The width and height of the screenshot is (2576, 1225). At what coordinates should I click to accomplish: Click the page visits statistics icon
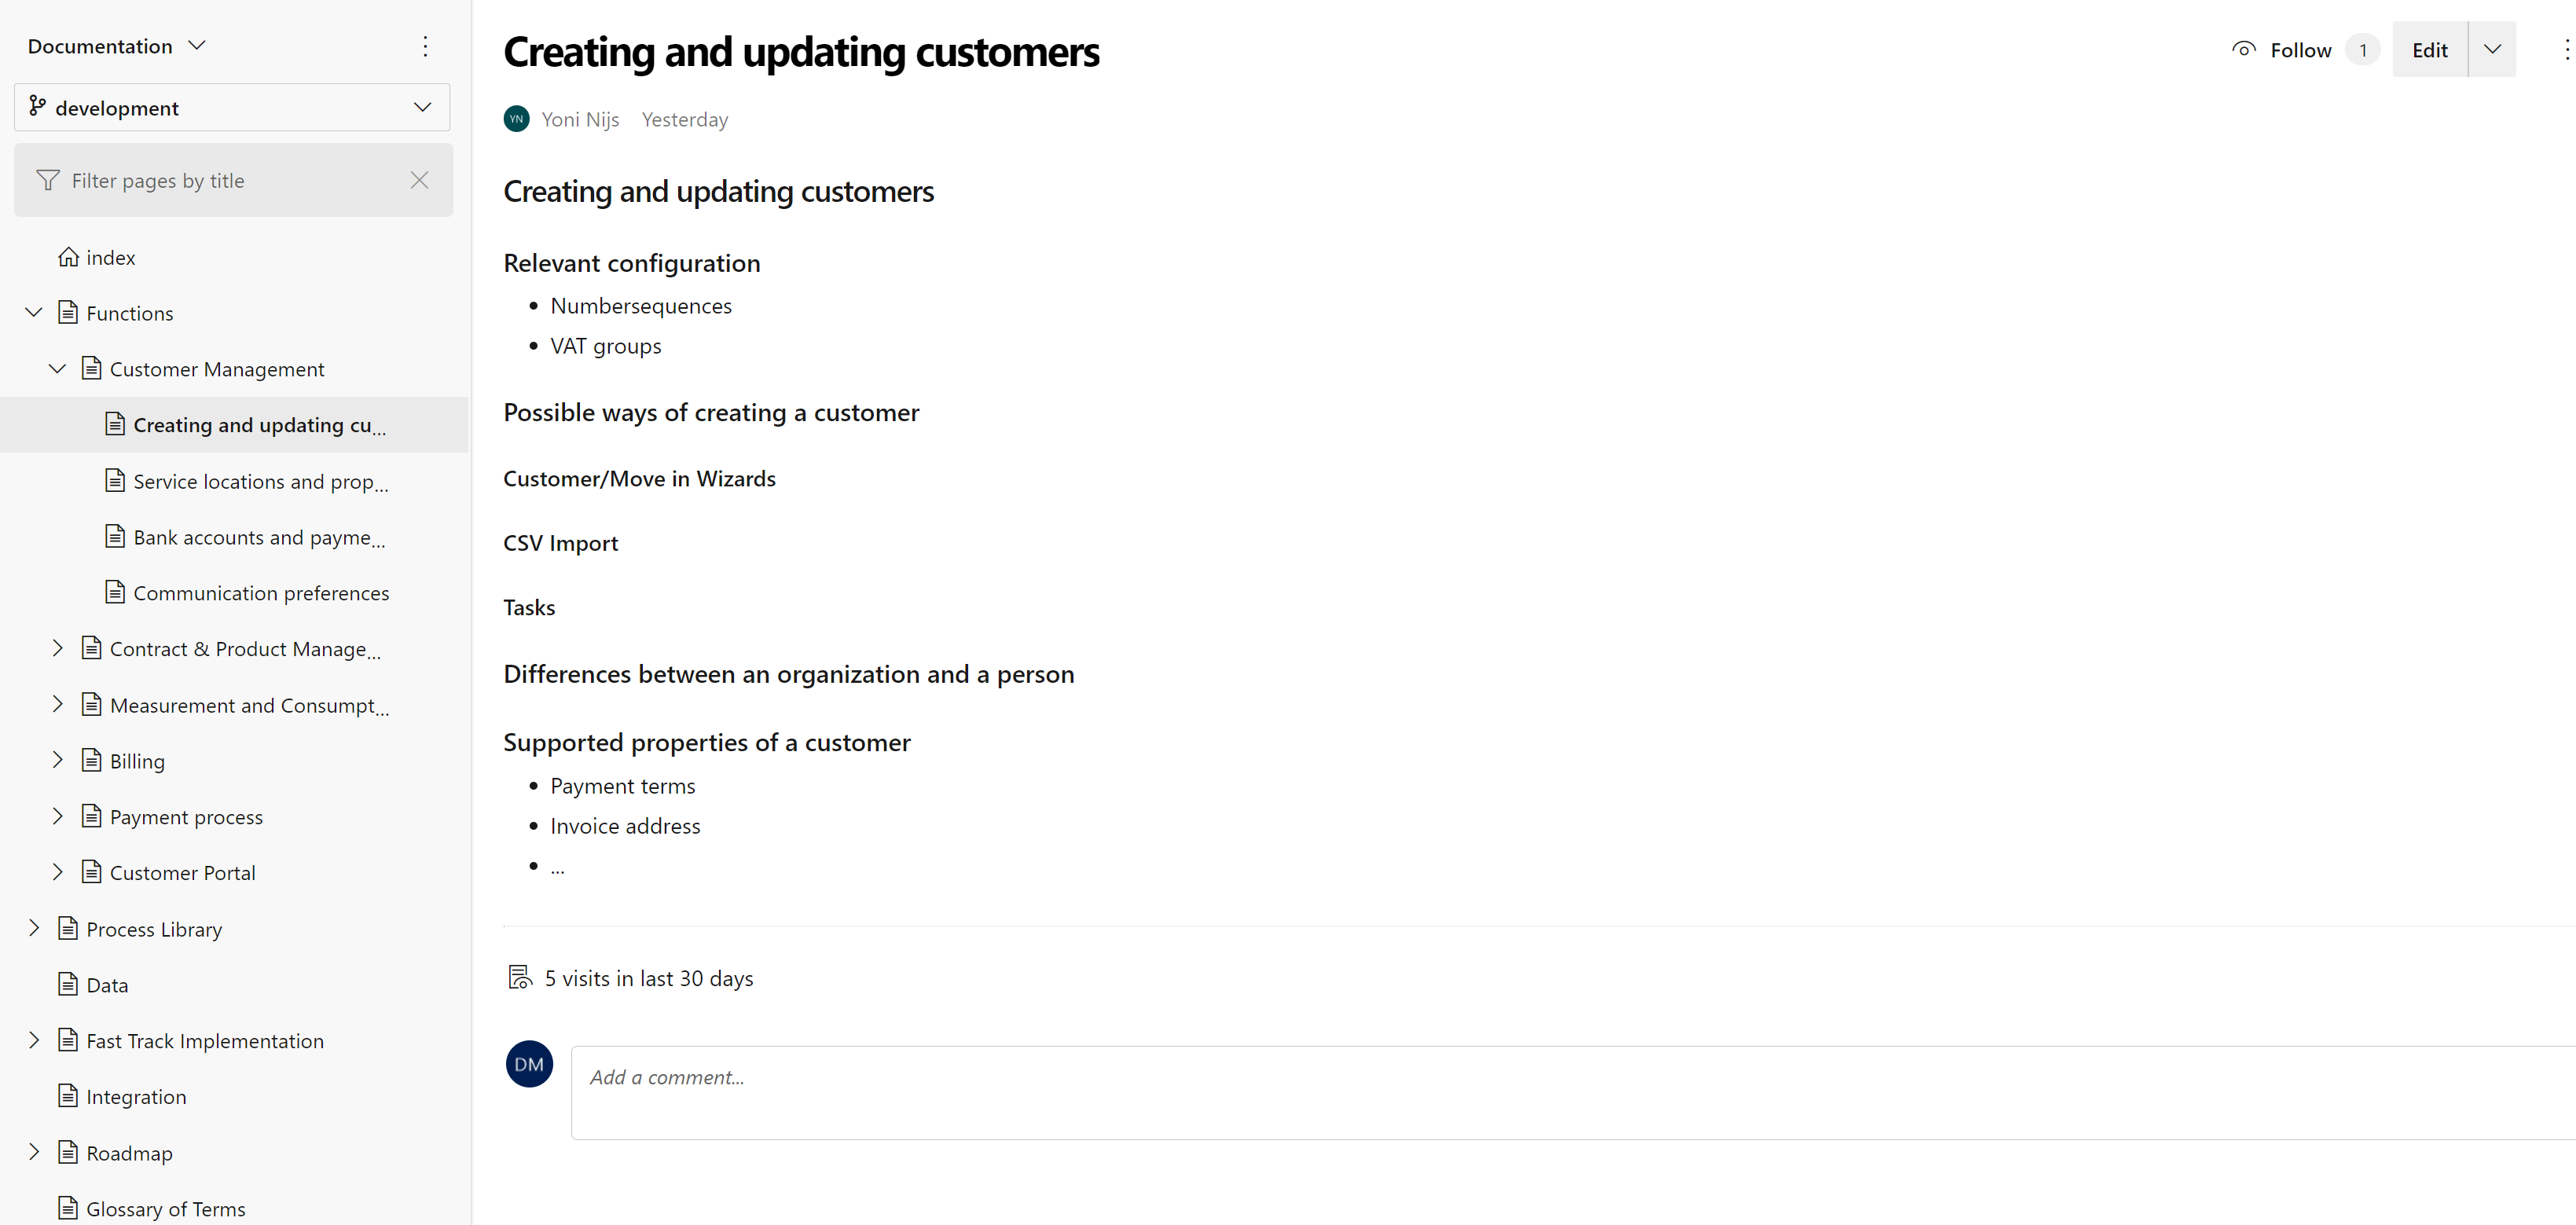520,977
